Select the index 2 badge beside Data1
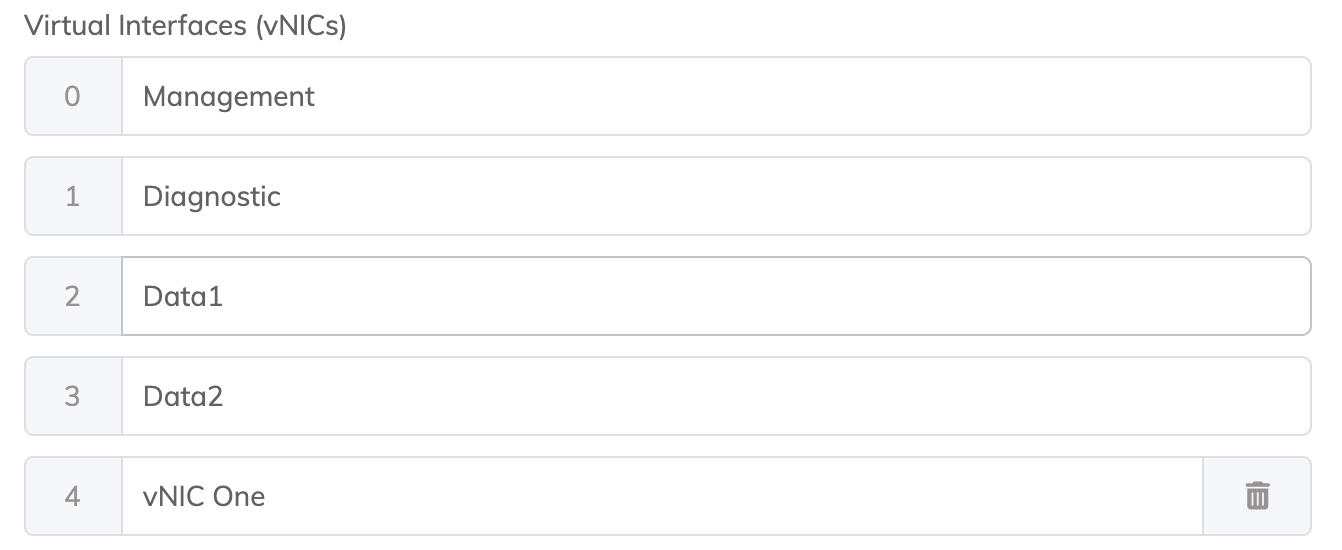 (72, 296)
